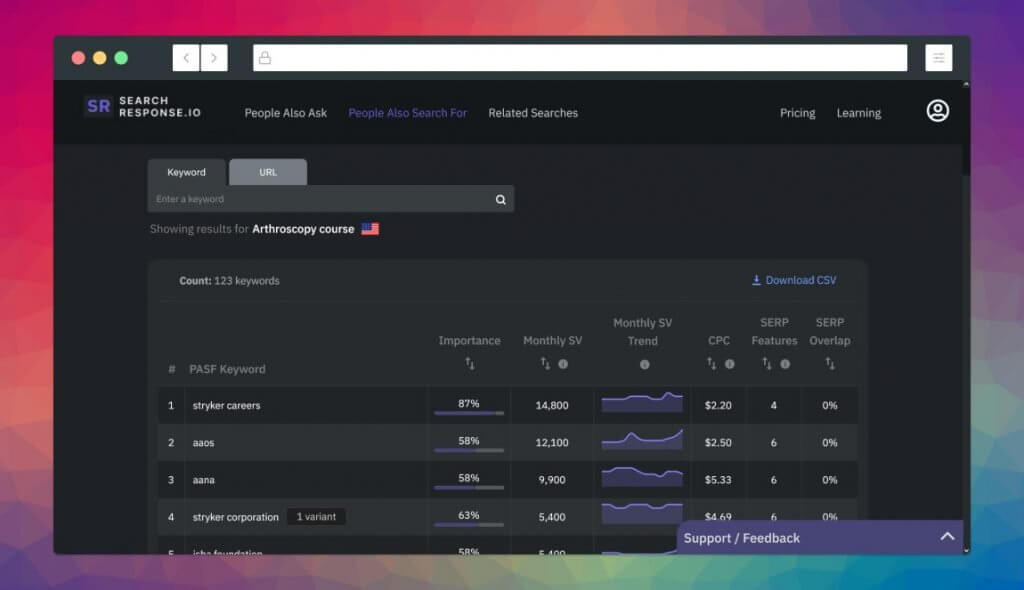The height and width of the screenshot is (590, 1024).
Task: Click the lock icon in the address bar
Action: pos(264,57)
